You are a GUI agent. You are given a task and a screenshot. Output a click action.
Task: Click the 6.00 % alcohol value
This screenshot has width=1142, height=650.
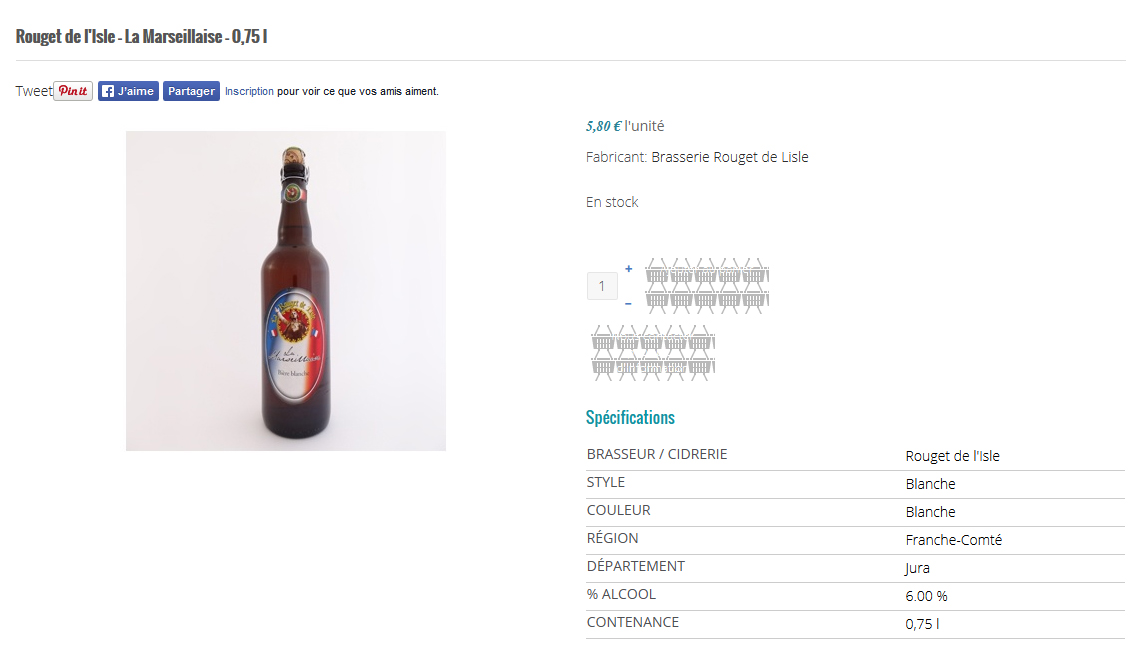[926, 596]
